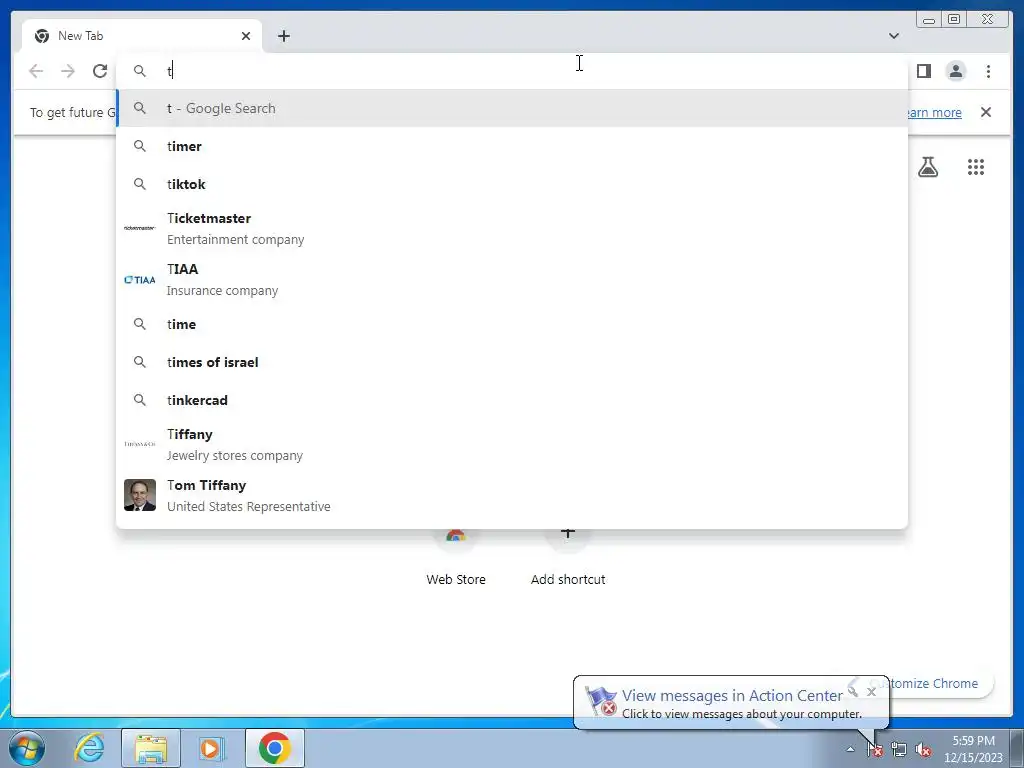Click the Tom Tiffany portrait thumbnail
Viewport: 1024px width, 768px height.
point(140,495)
